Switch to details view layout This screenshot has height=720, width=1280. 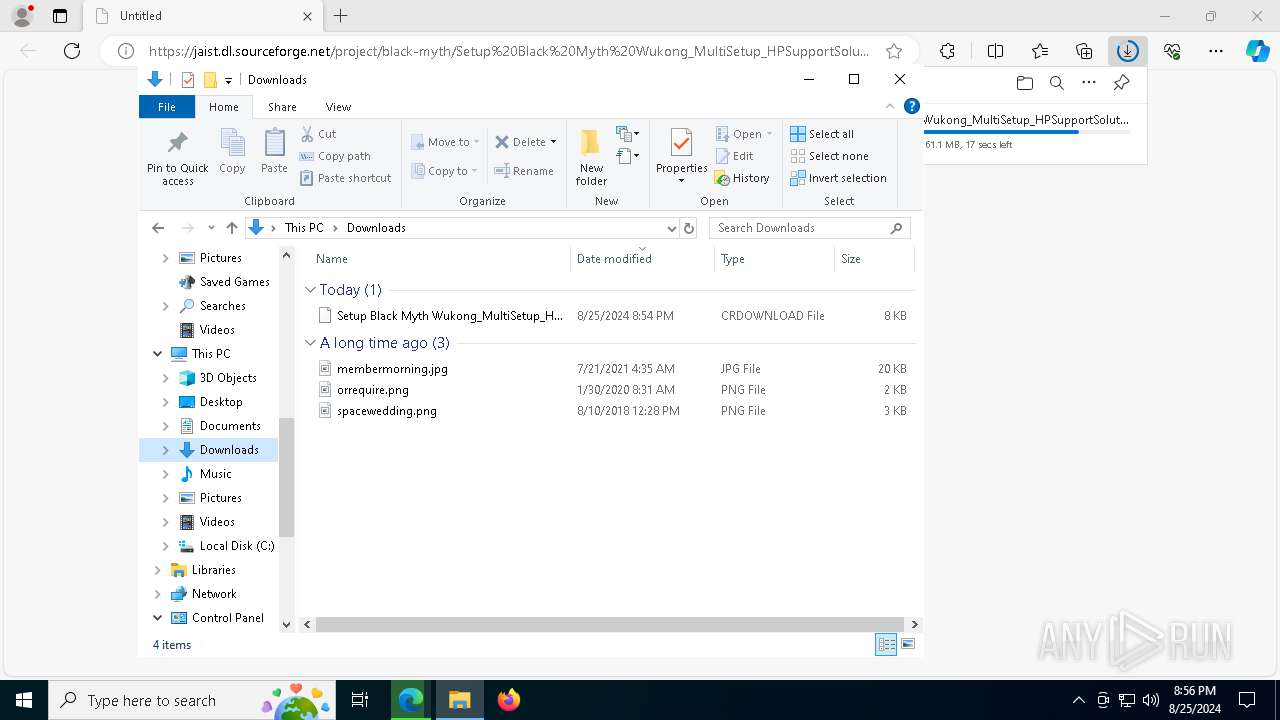(886, 645)
